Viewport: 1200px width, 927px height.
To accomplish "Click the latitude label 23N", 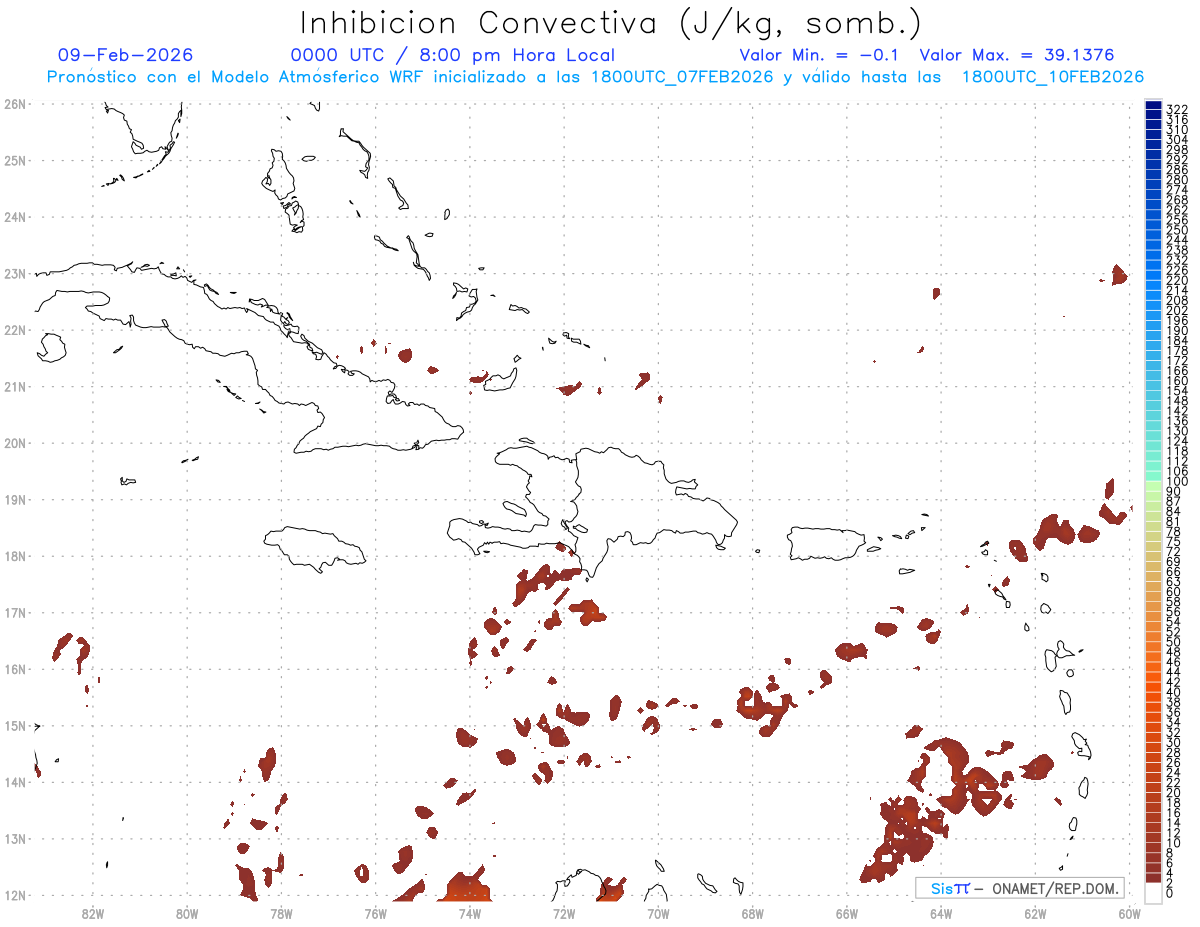I will point(15,273).
